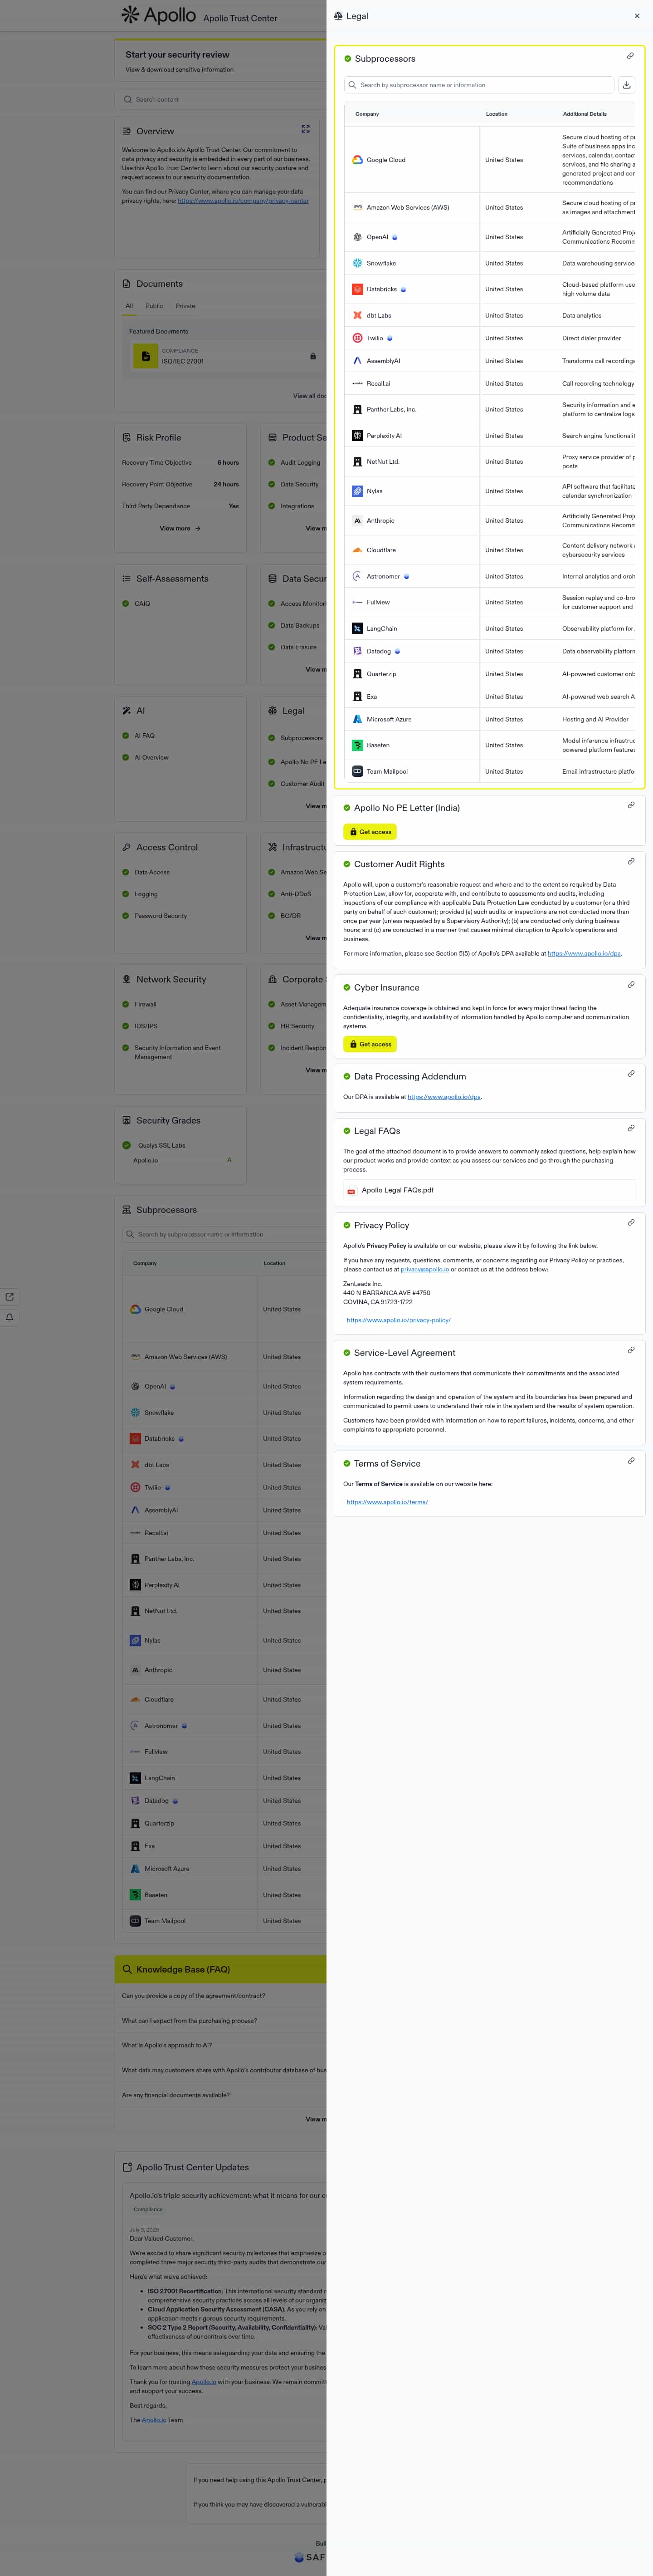Select the Public tab in Documents
Image resolution: width=653 pixels, height=2576 pixels.
154,306
